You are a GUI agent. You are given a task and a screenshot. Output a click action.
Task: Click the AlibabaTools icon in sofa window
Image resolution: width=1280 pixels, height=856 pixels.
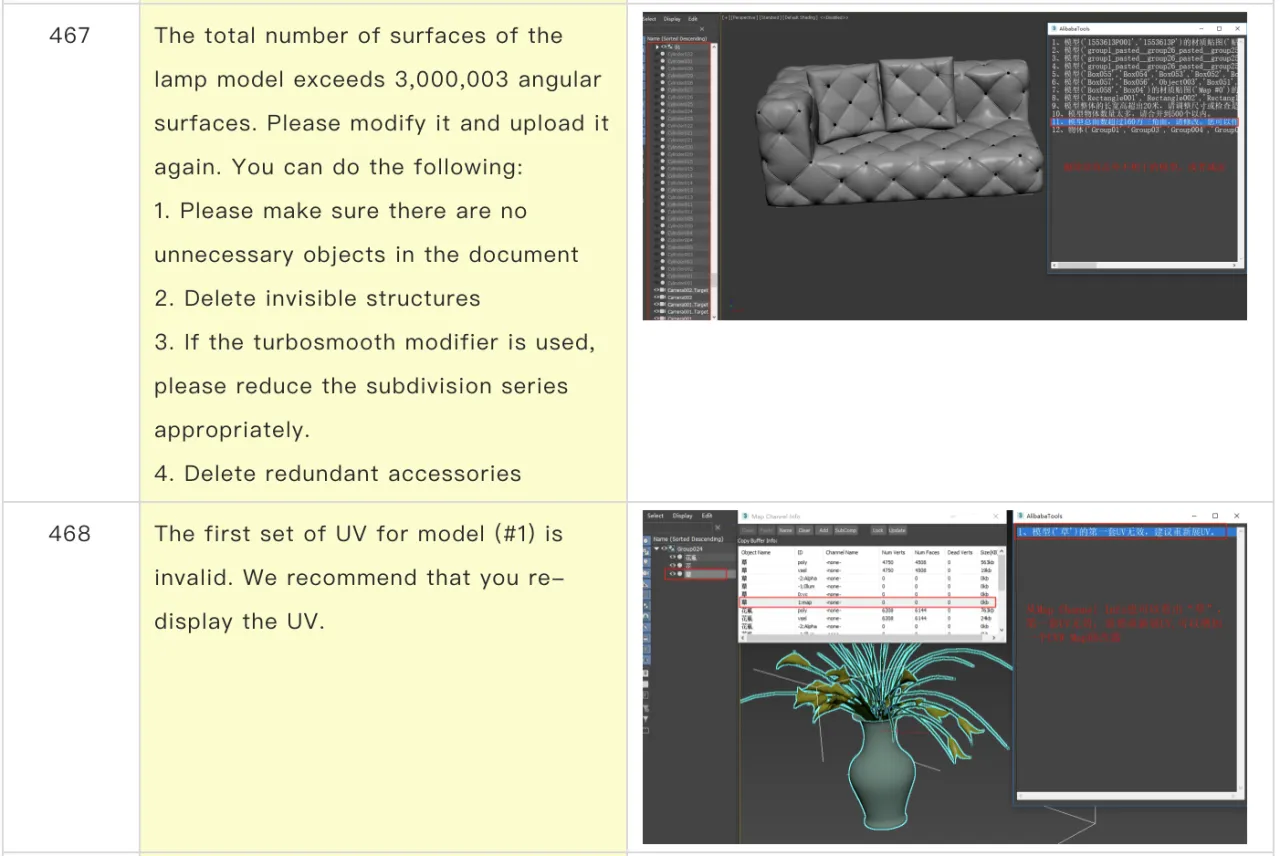point(1054,29)
